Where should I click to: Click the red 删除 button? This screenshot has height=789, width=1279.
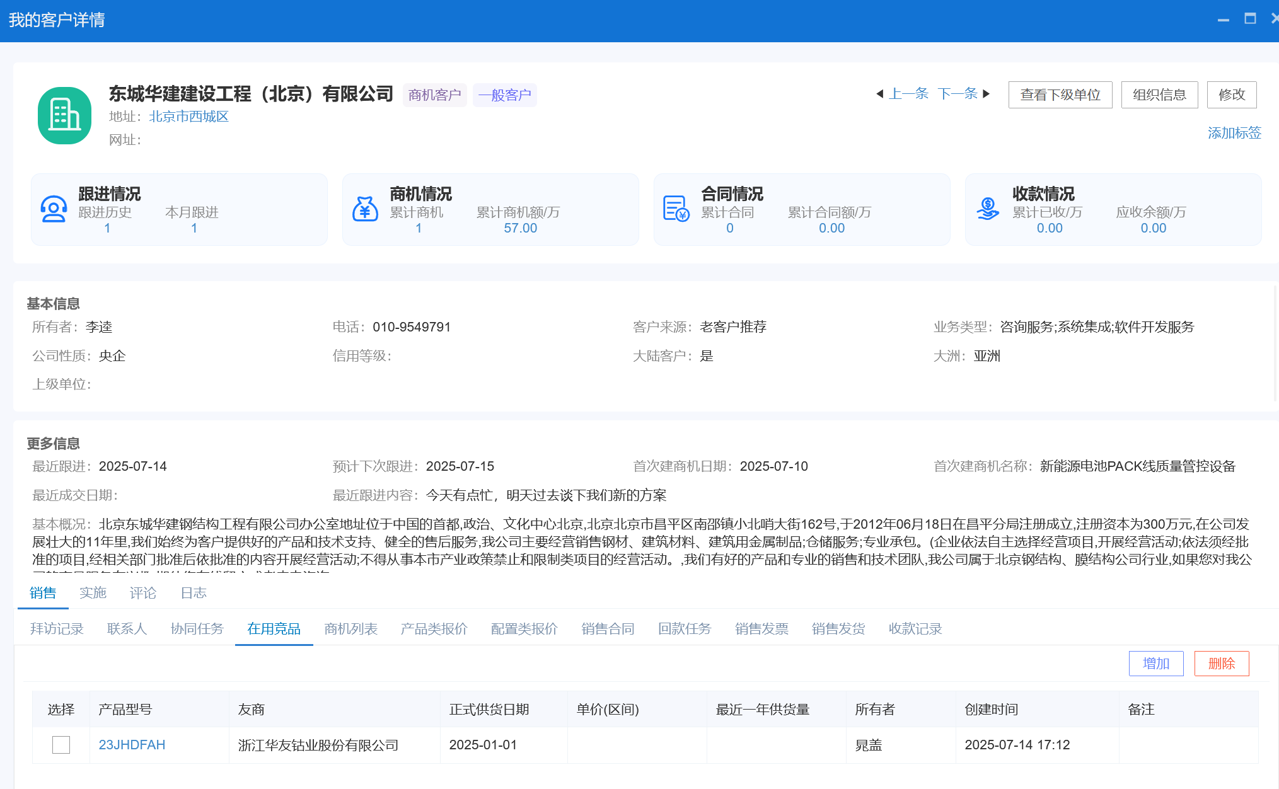coord(1221,663)
